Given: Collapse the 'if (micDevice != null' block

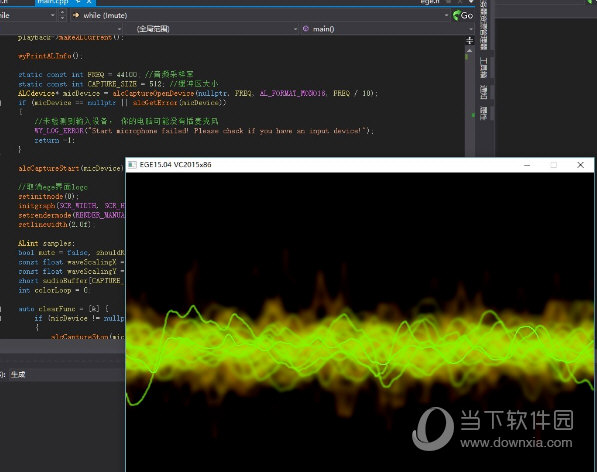Looking at the screenshot, I should click(x=1, y=319).
